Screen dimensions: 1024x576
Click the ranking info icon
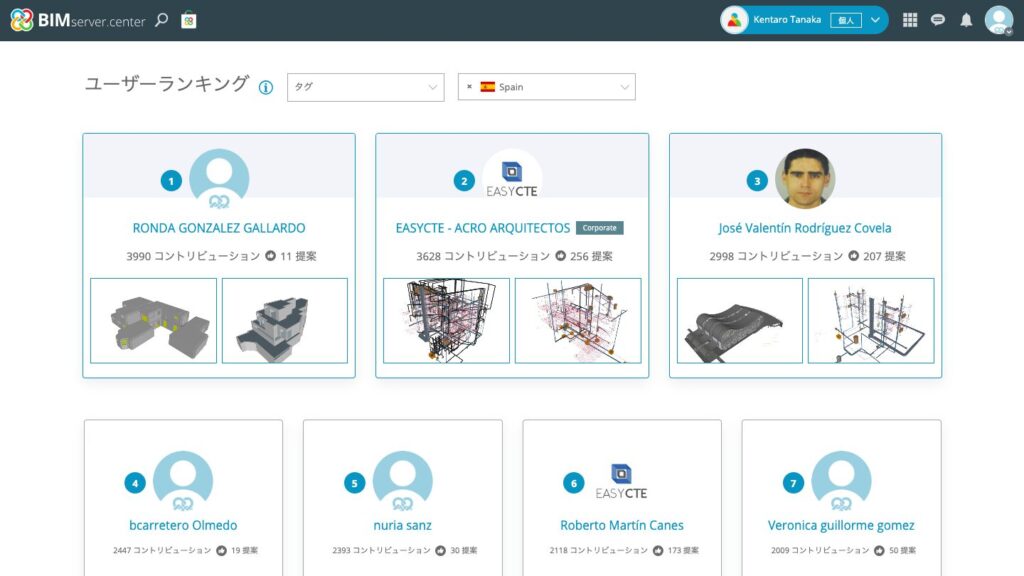pyautogui.click(x=266, y=88)
